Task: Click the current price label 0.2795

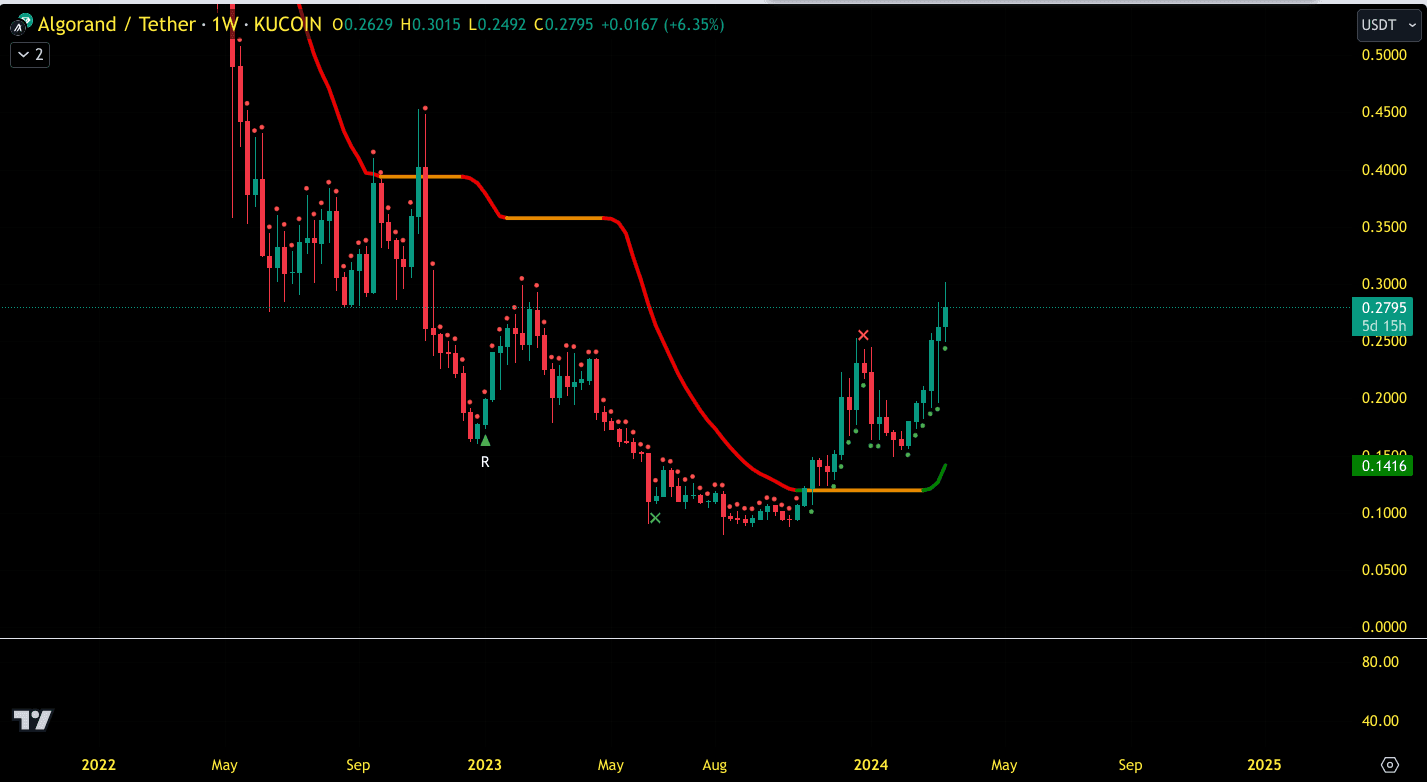Action: pyautogui.click(x=1385, y=308)
